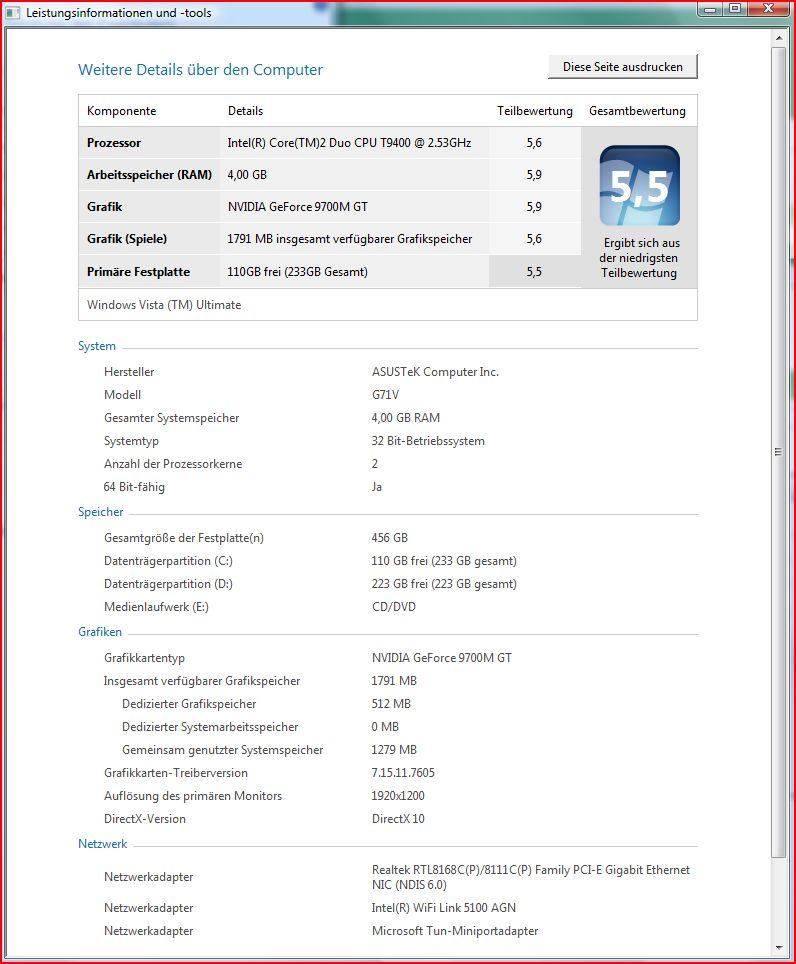
Task: Click the Diese Seite ausdrucken button
Action: 623,66
